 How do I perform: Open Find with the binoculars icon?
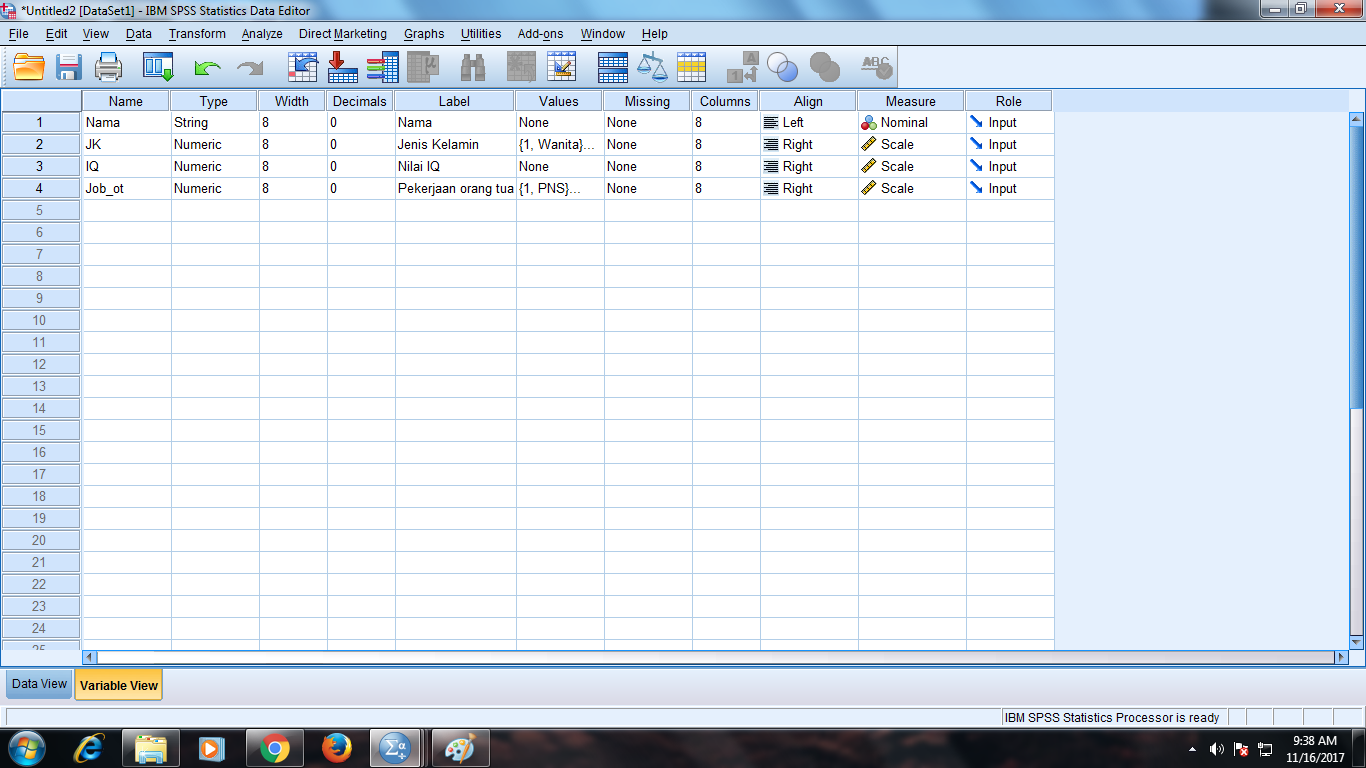click(472, 67)
